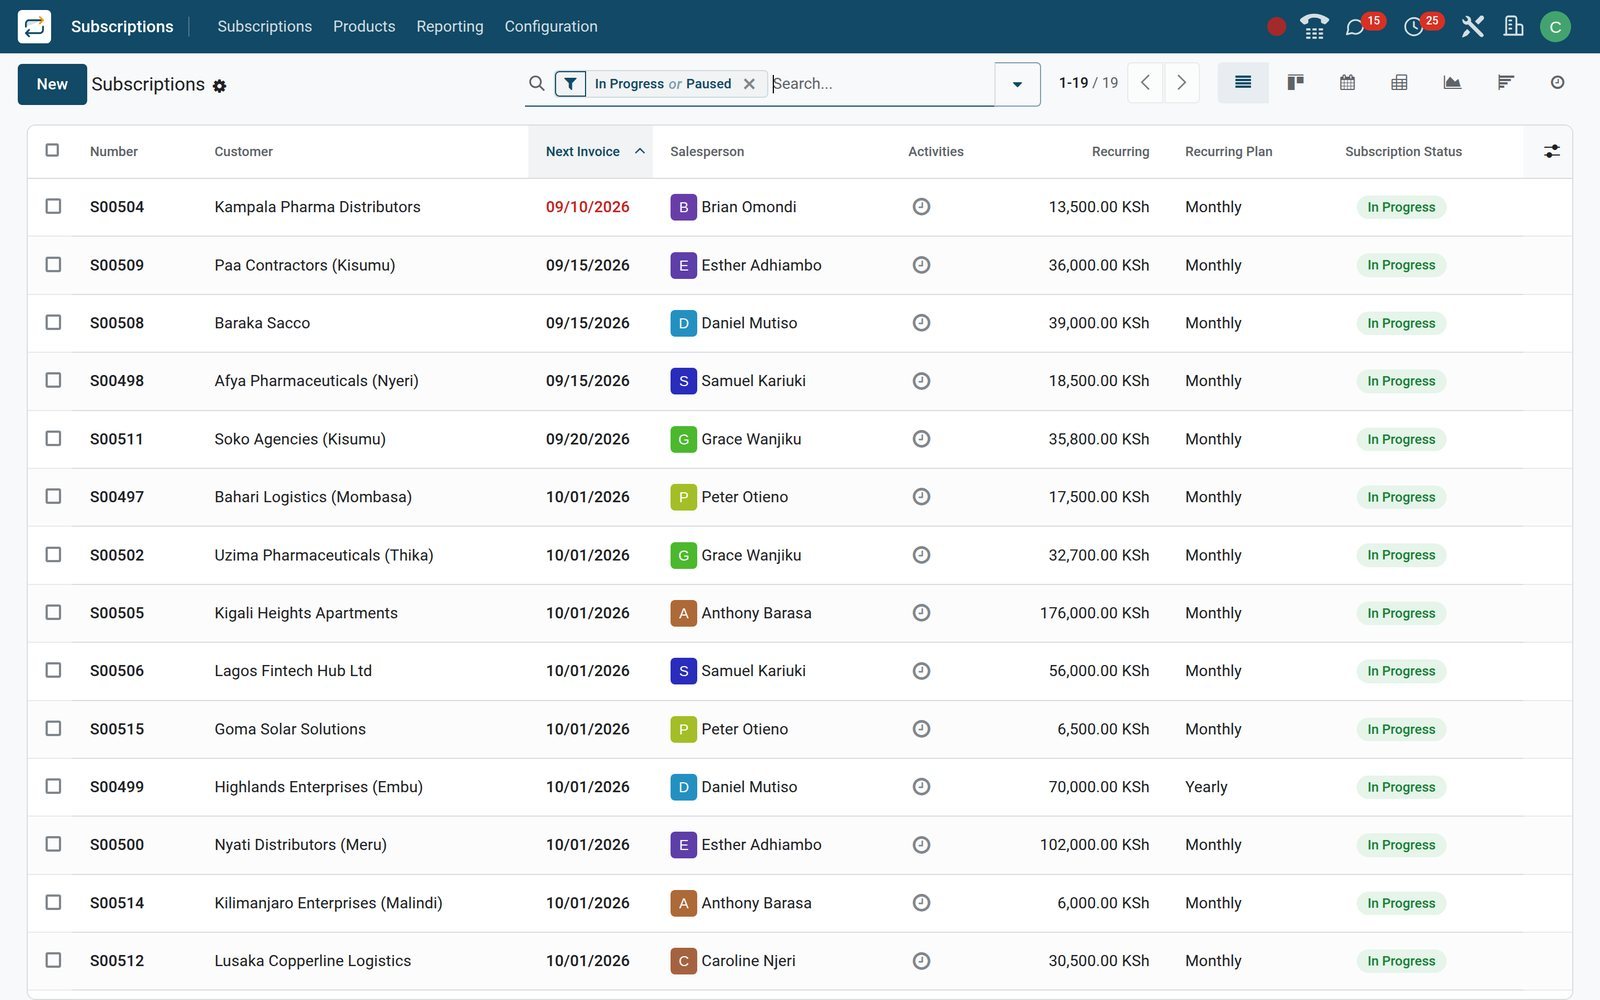Image resolution: width=1600 pixels, height=1000 pixels.
Task: Switch to pivot table view
Action: [x=1399, y=83]
